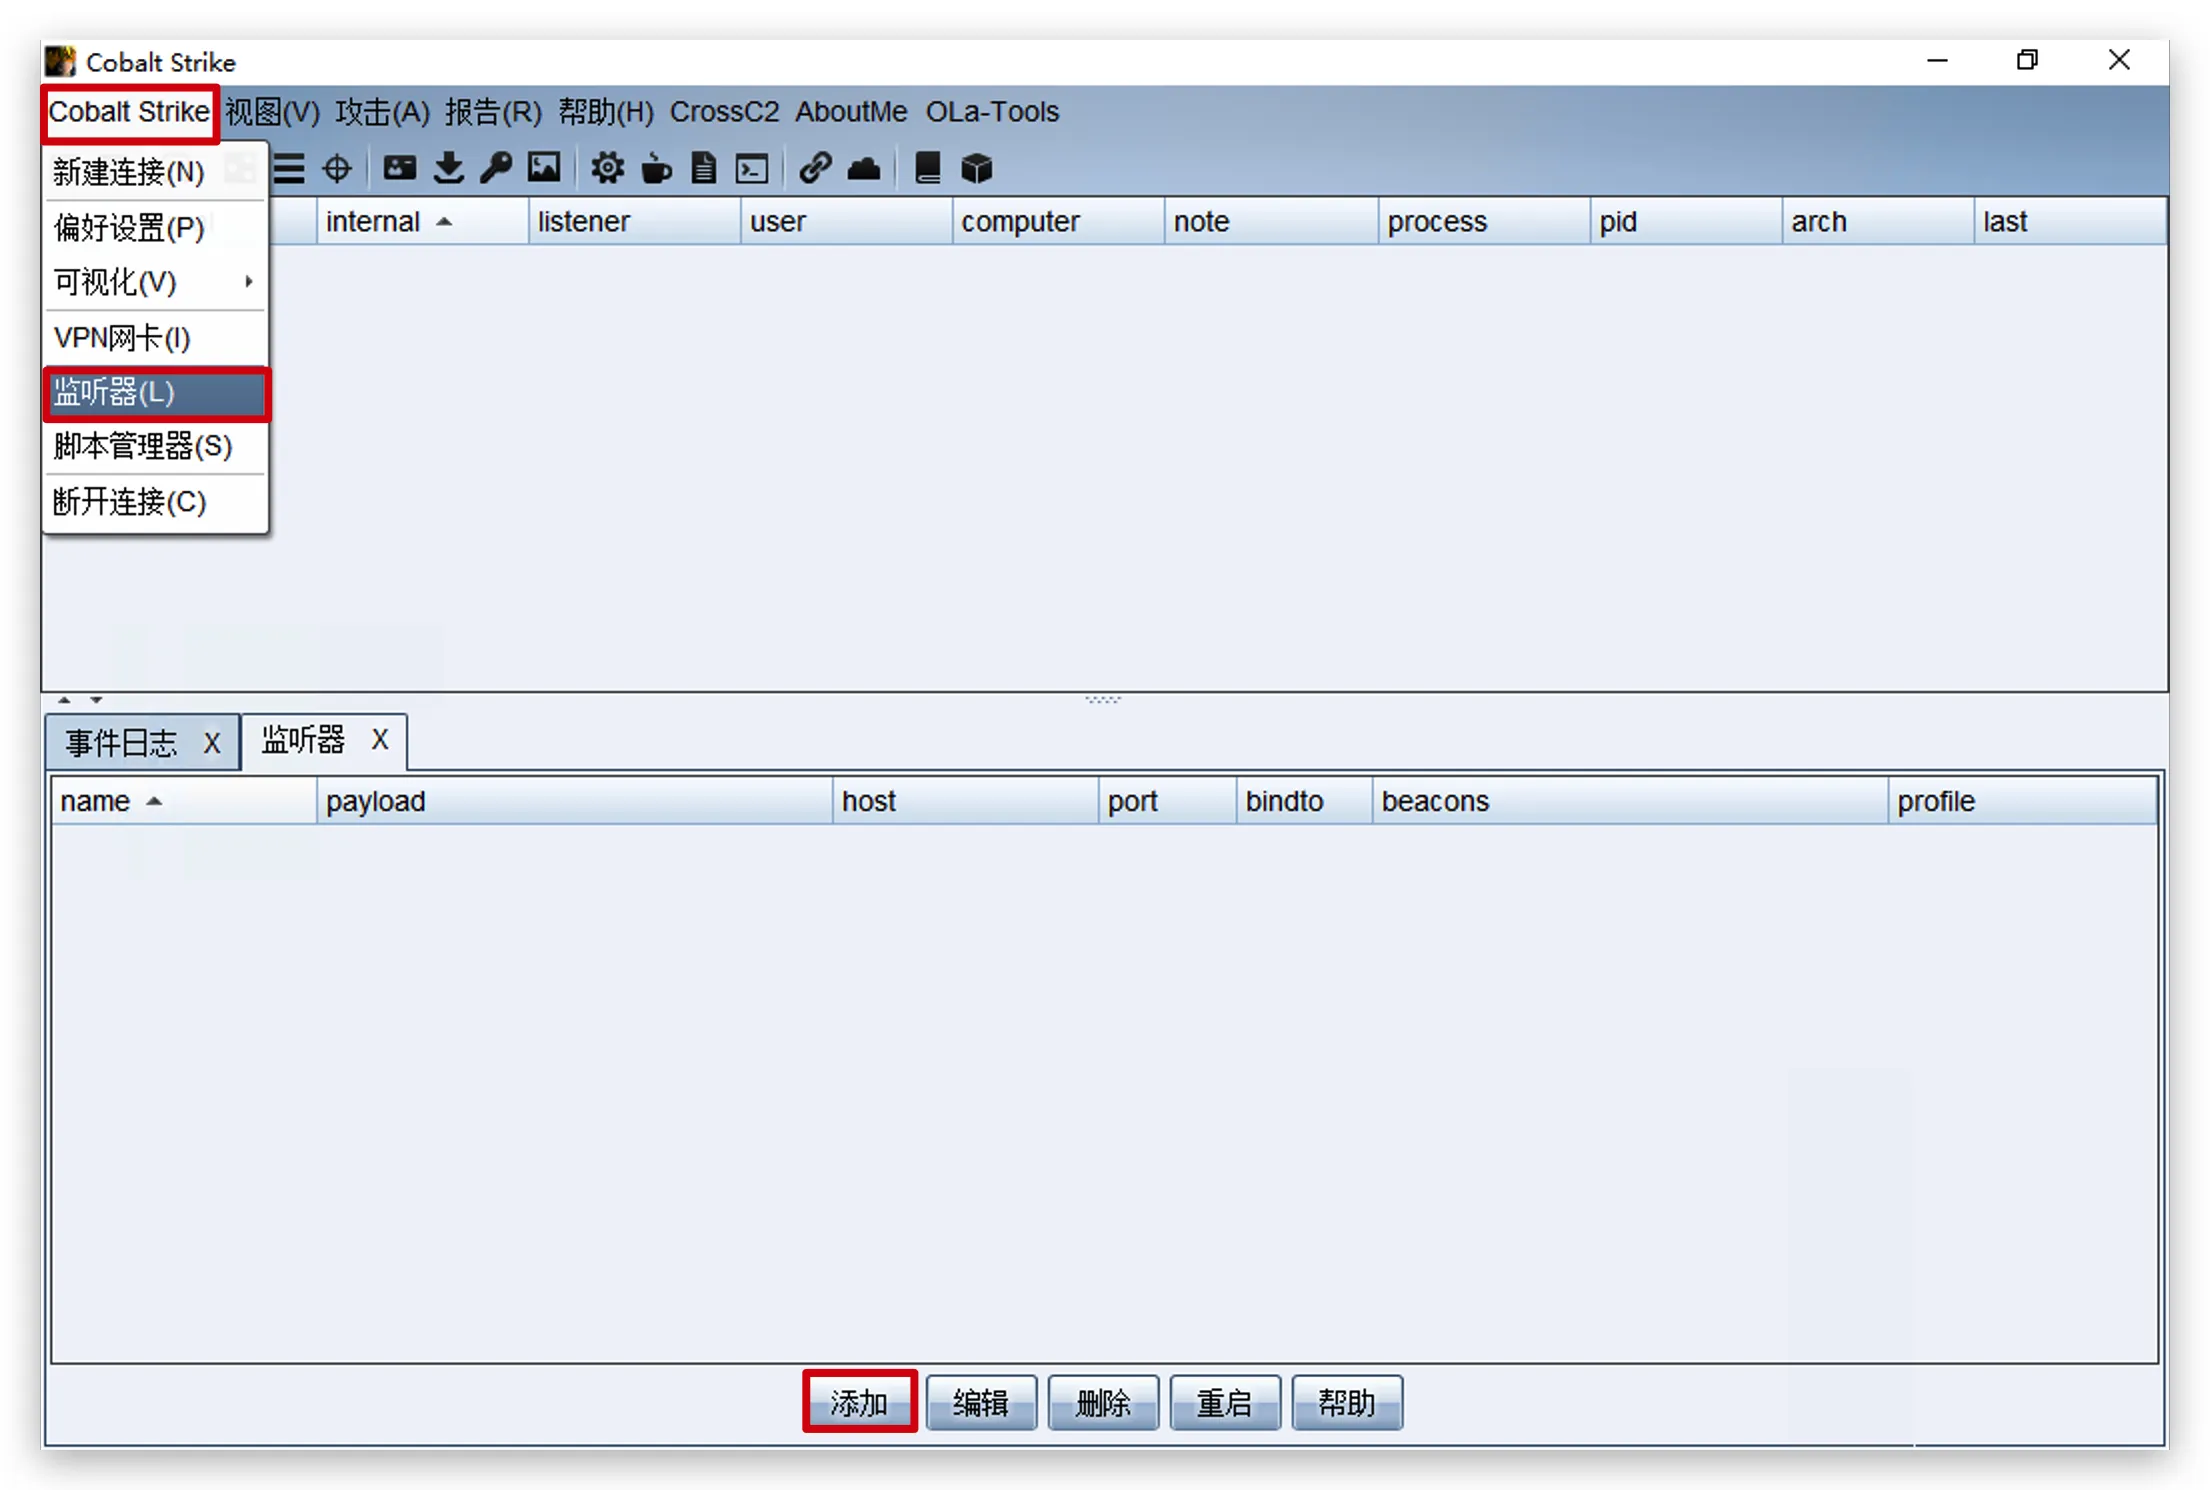Screen dimensions: 2210x1490
Task: Open the credentials ID-card toolbar icon
Action: [x=399, y=168]
